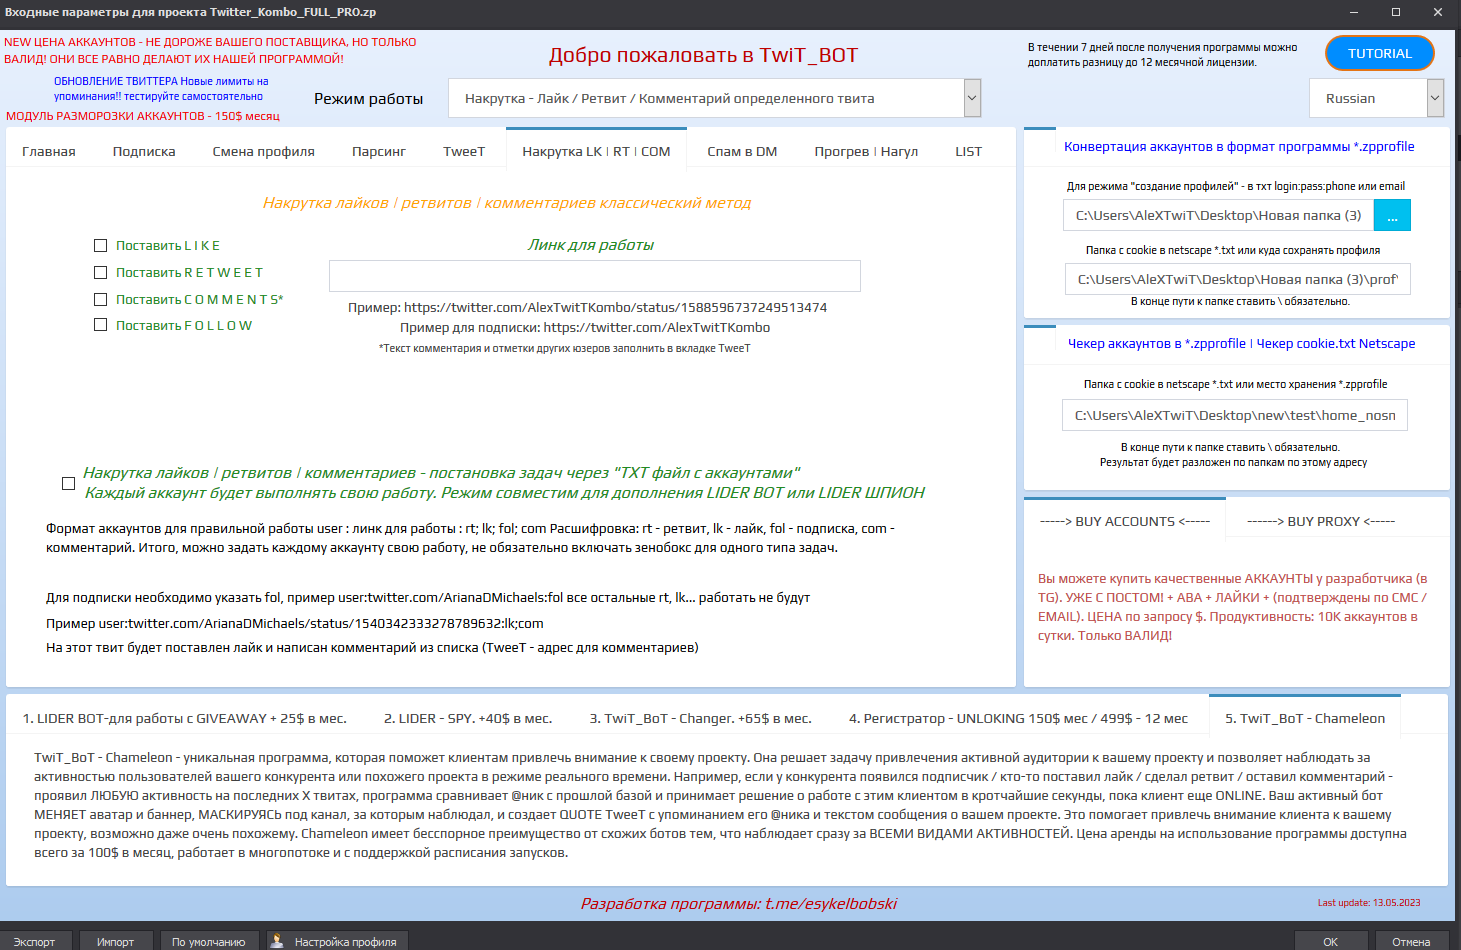Tick the Поставить COMMENTS checkbox

[100, 299]
